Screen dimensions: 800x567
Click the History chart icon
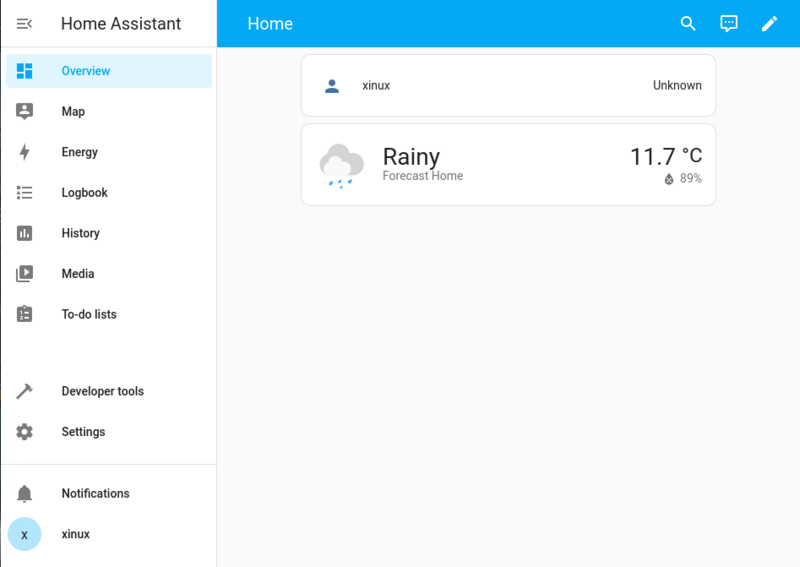[x=25, y=233]
